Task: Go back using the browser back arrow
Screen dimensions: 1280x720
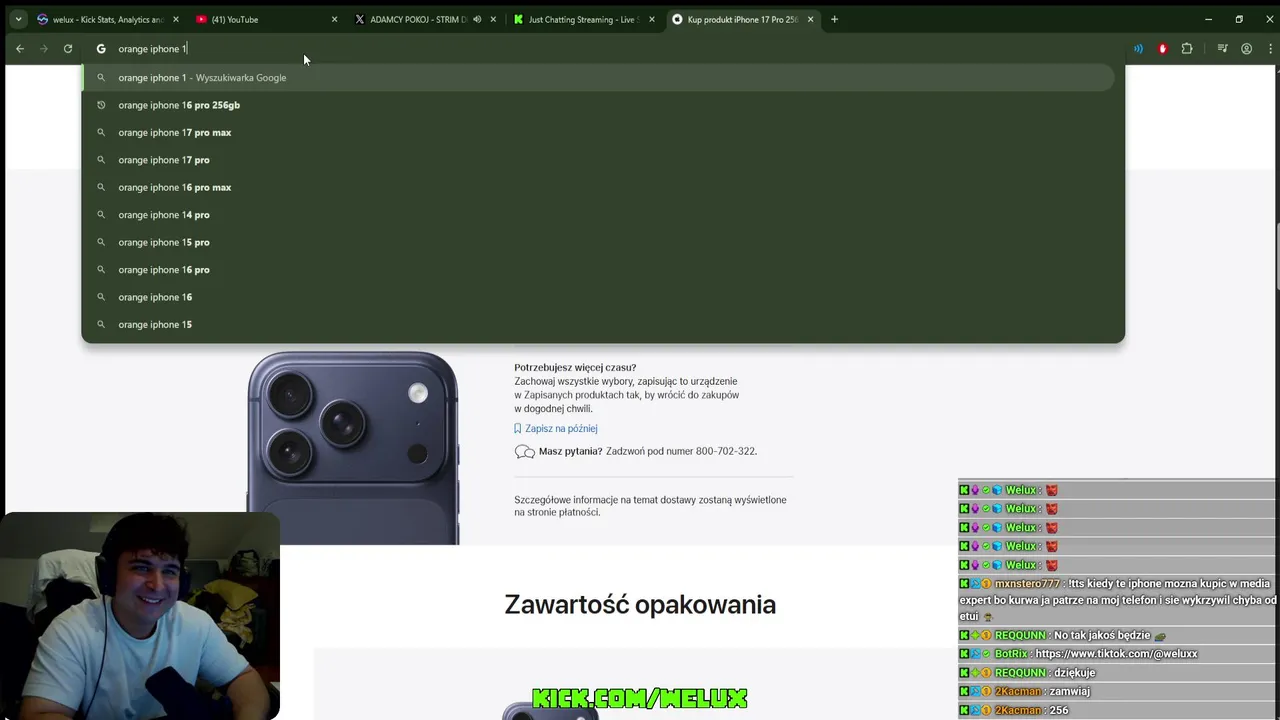Action: (20, 48)
